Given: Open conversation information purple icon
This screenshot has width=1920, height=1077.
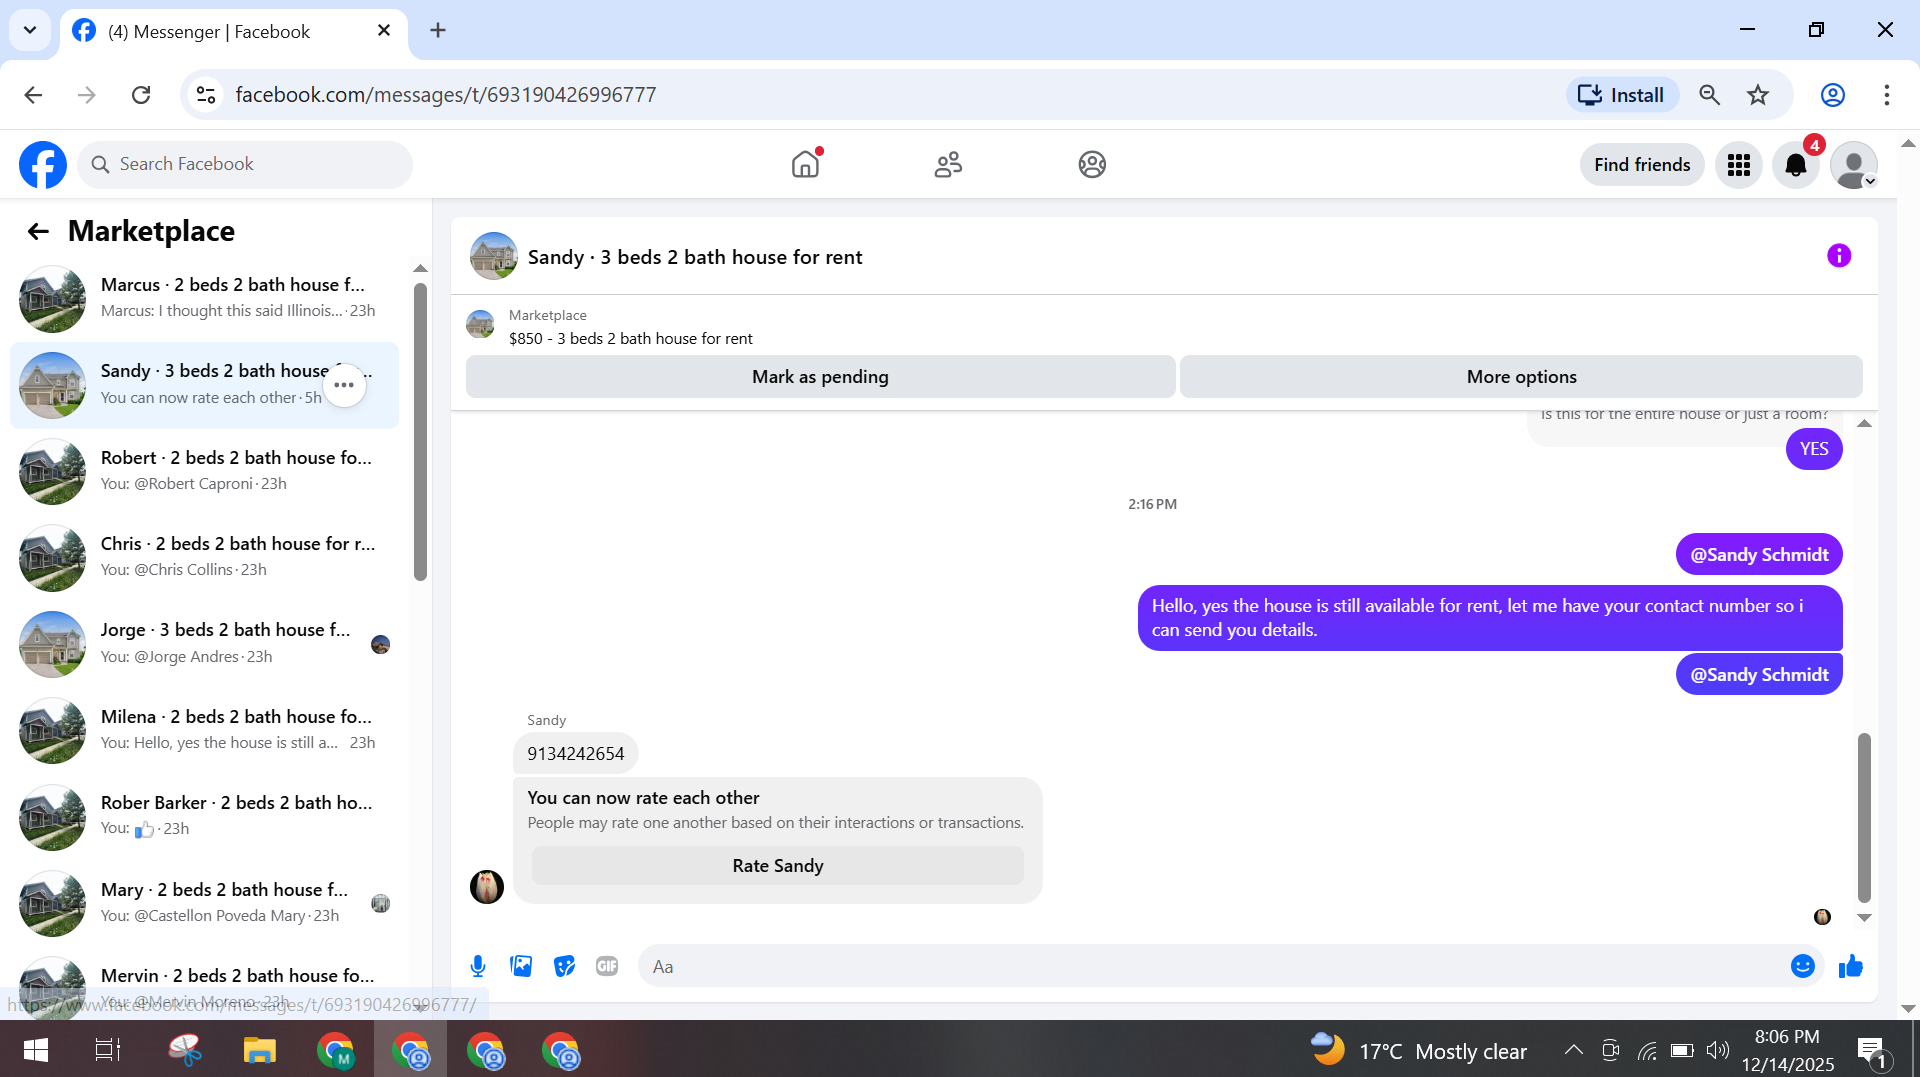Looking at the screenshot, I should coord(1839,256).
